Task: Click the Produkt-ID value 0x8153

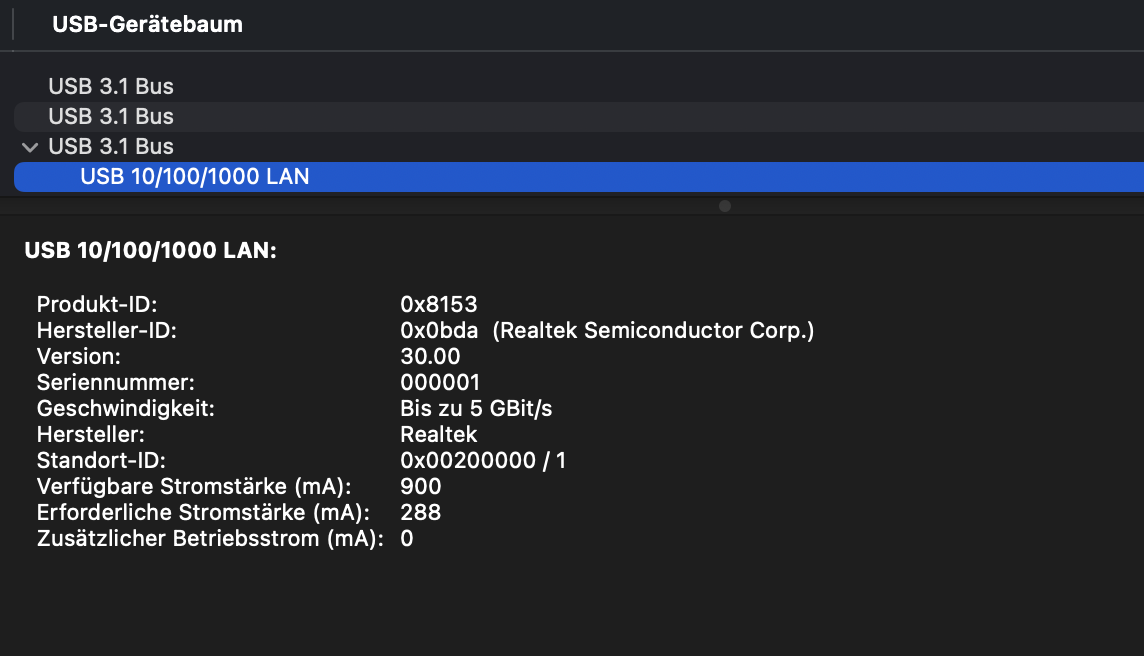Action: pyautogui.click(x=439, y=304)
